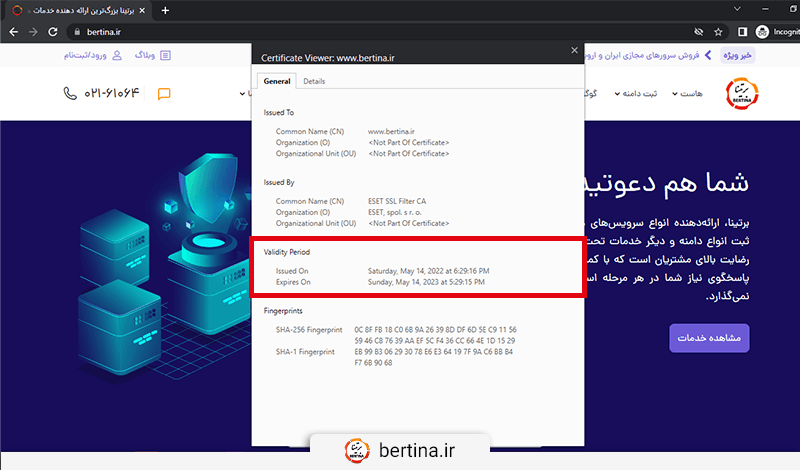
Task: Open the tab search dropdown arrow
Action: [x=737, y=9]
